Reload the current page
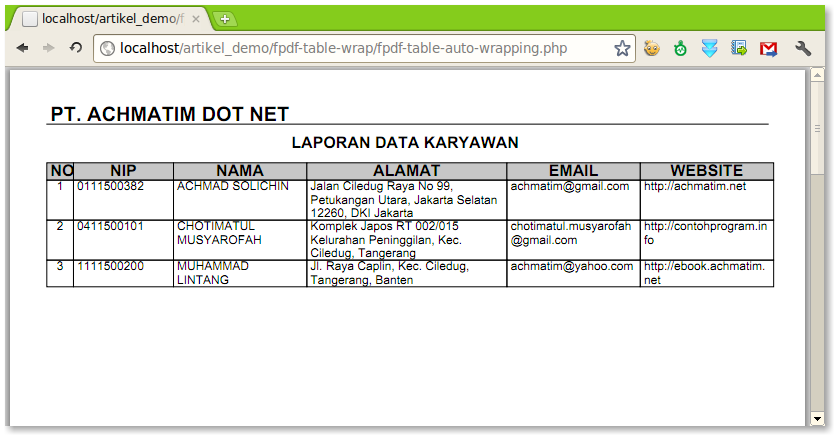The height and width of the screenshot is (435, 834). point(76,48)
